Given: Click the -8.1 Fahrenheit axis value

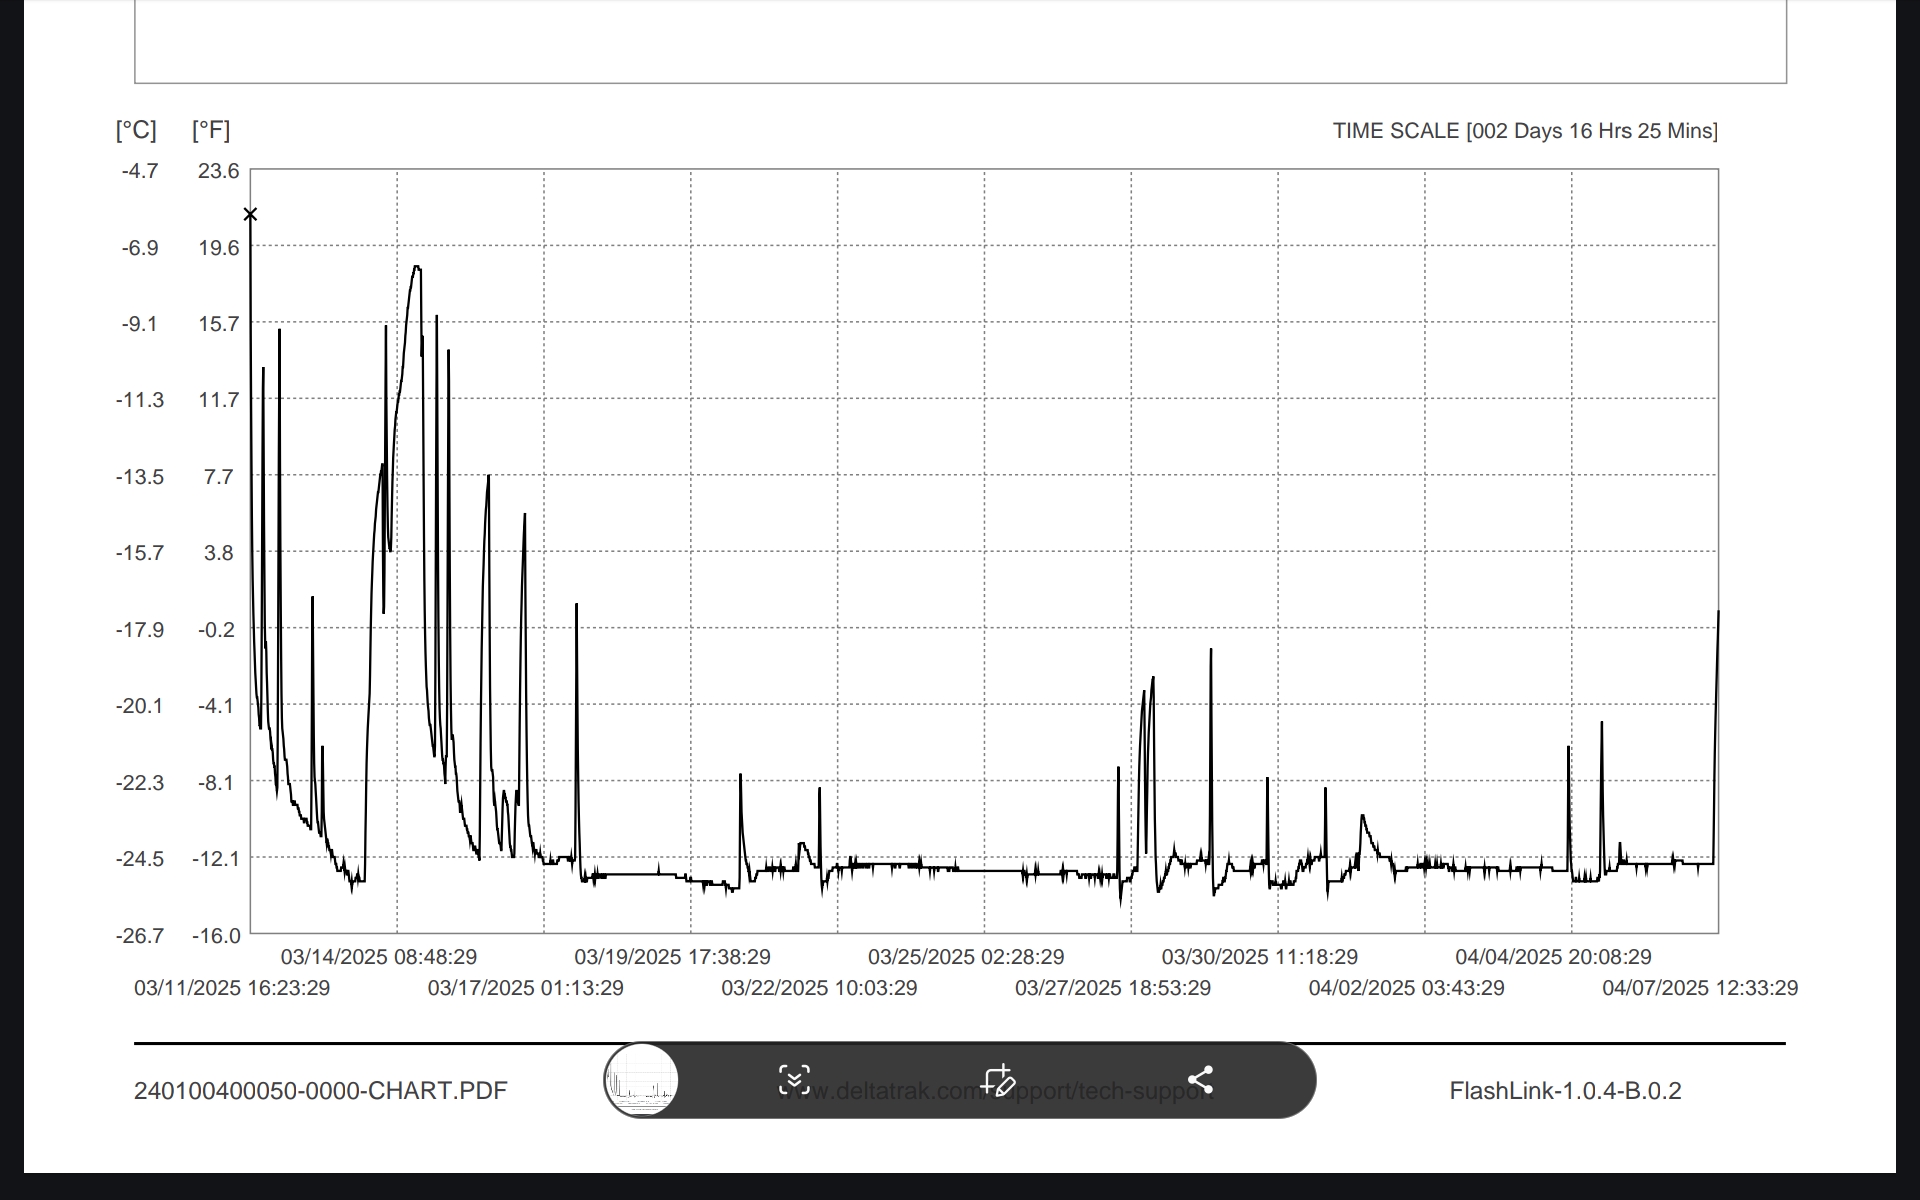Looking at the screenshot, I should point(216,783).
